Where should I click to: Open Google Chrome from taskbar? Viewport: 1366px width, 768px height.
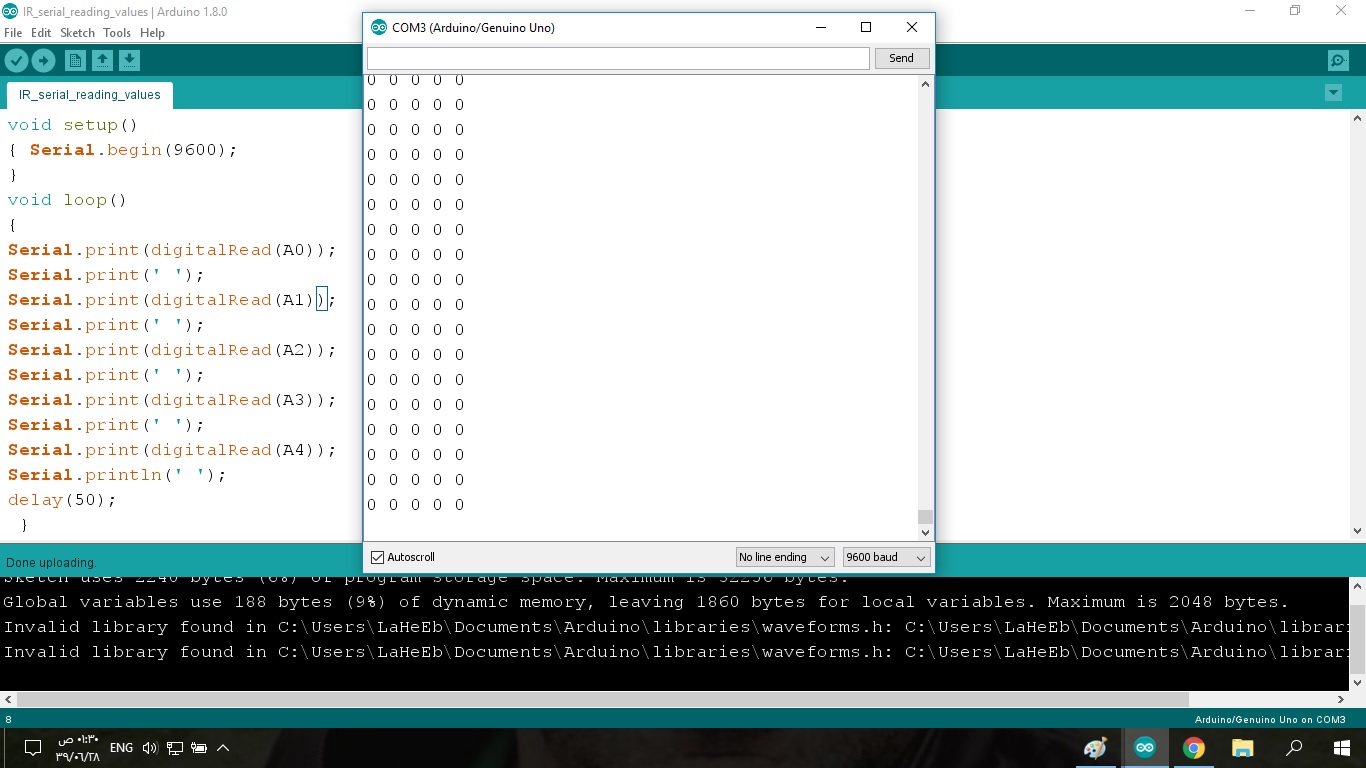click(1193, 748)
